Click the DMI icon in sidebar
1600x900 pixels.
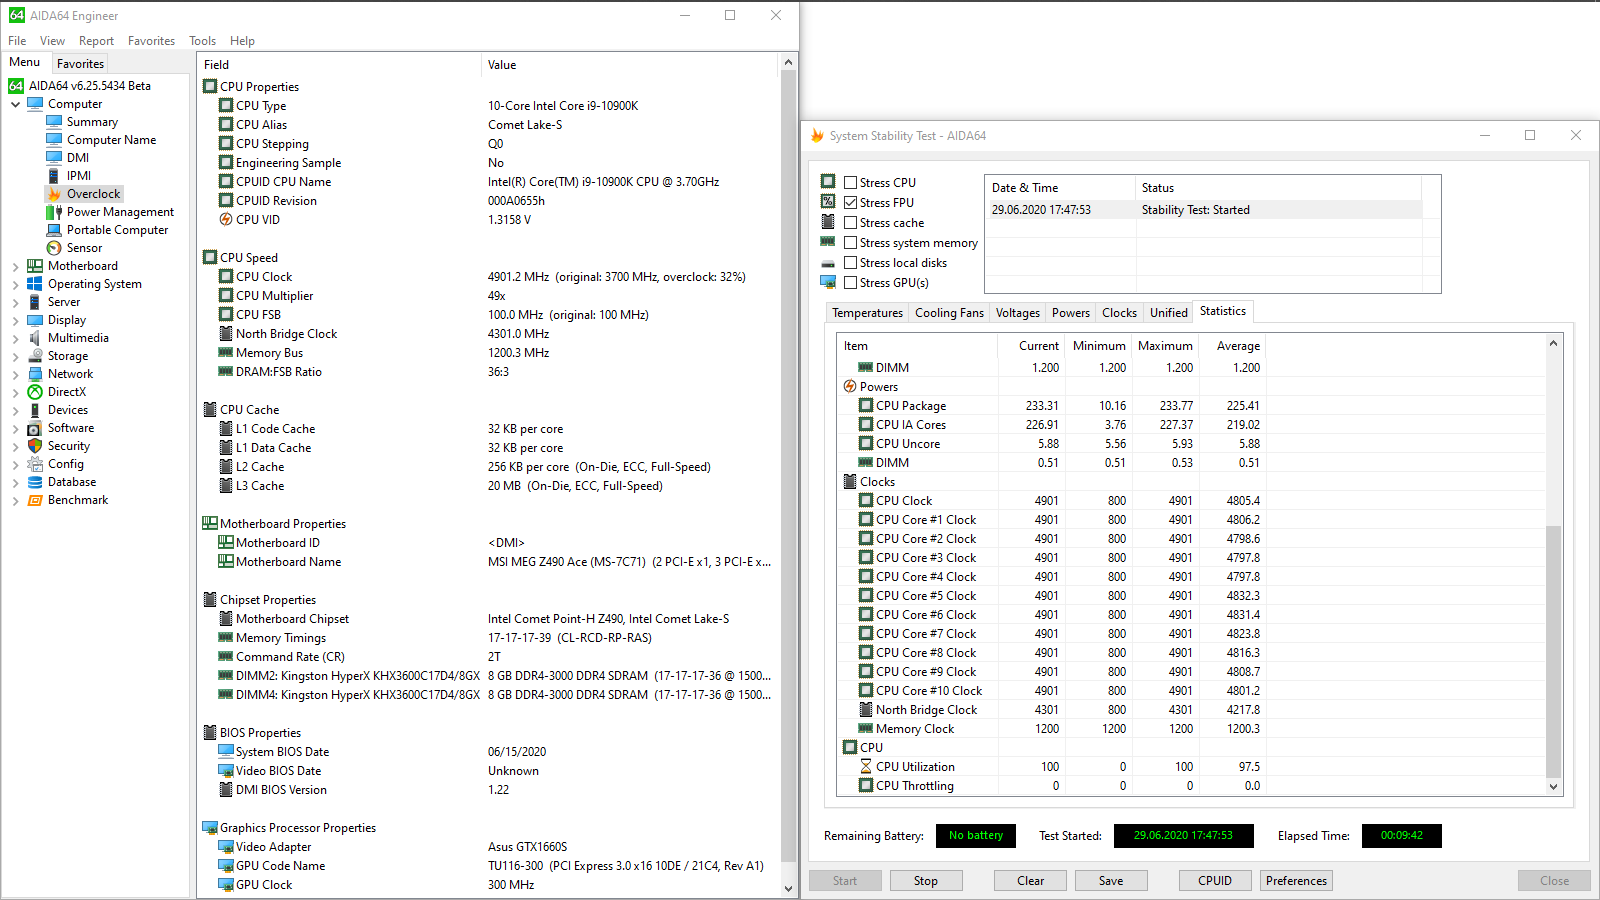[54, 158]
